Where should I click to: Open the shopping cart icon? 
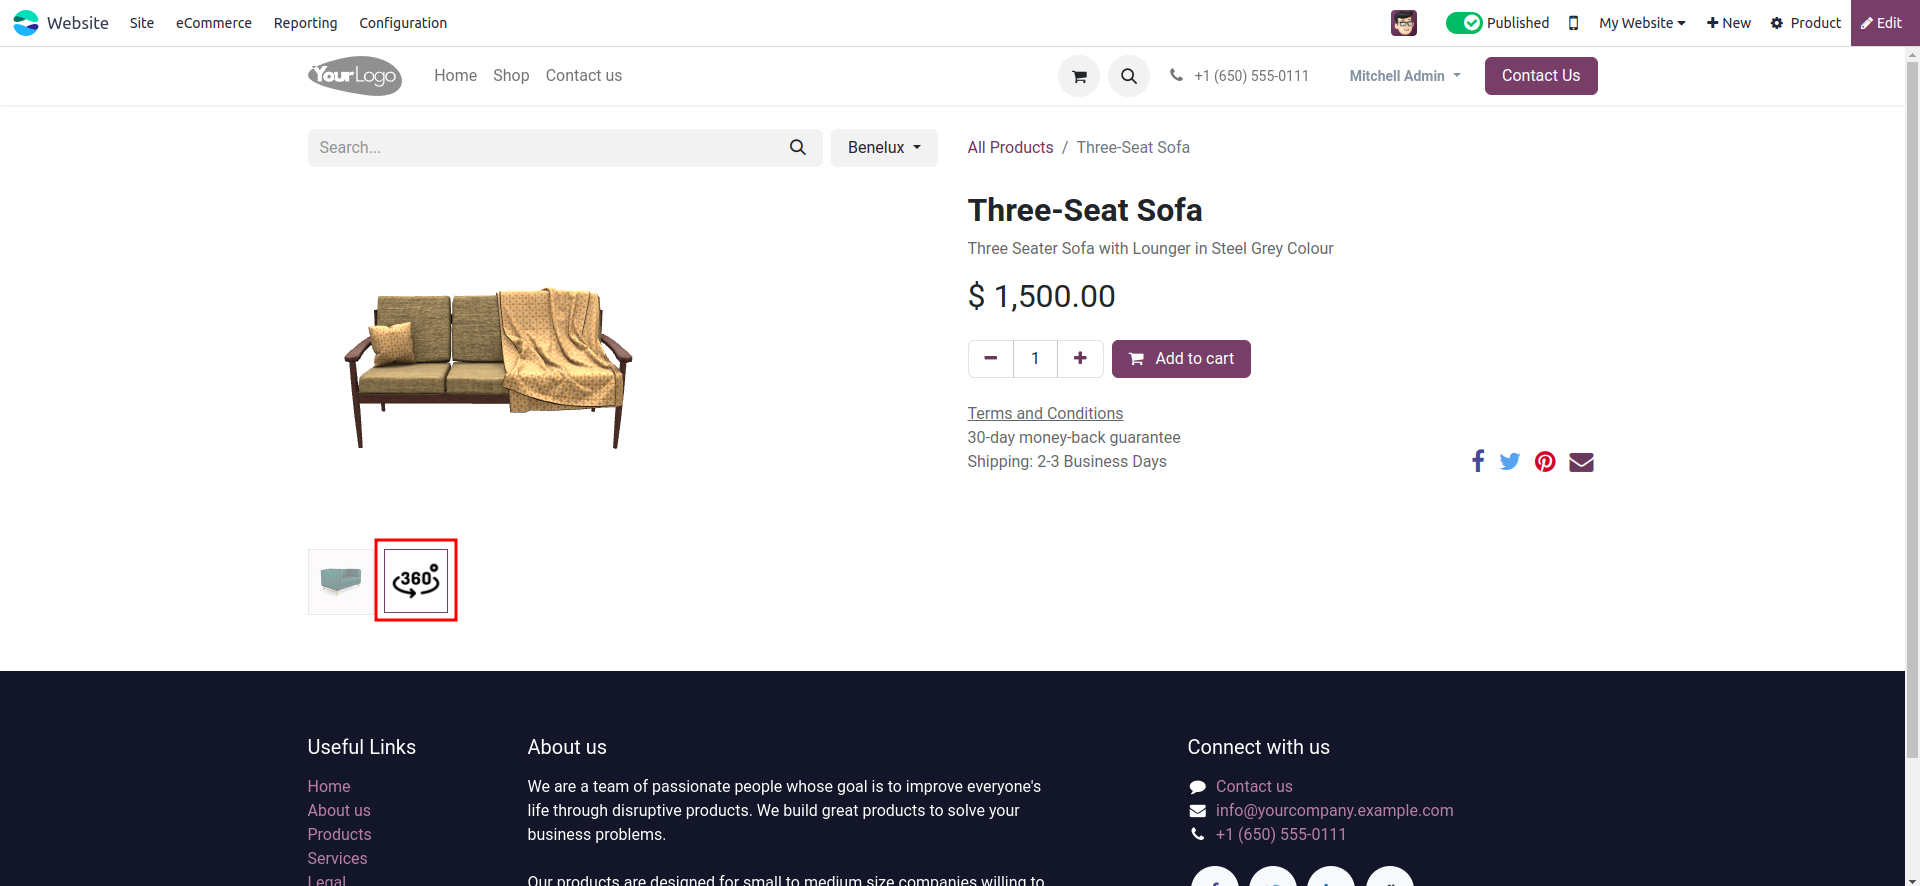tap(1079, 76)
